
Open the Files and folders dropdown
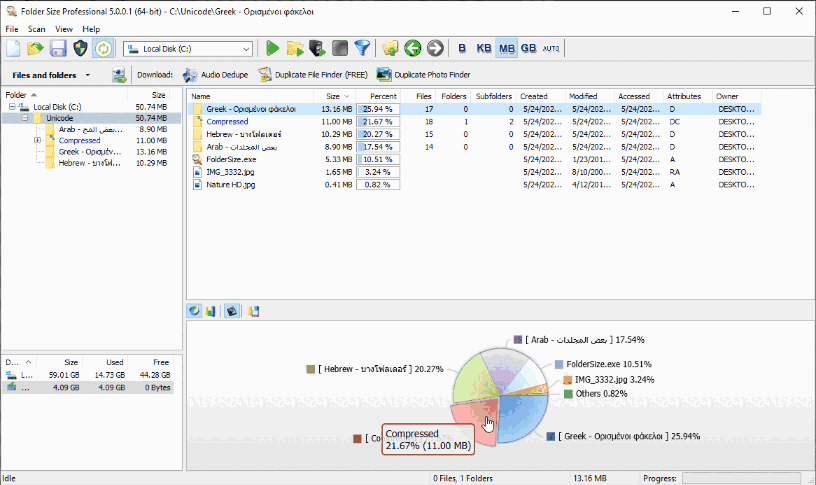pos(87,75)
